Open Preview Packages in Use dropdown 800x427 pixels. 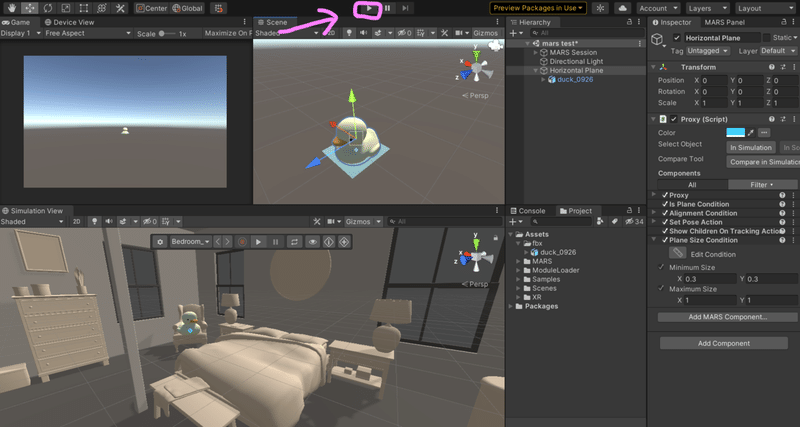[x=538, y=8]
